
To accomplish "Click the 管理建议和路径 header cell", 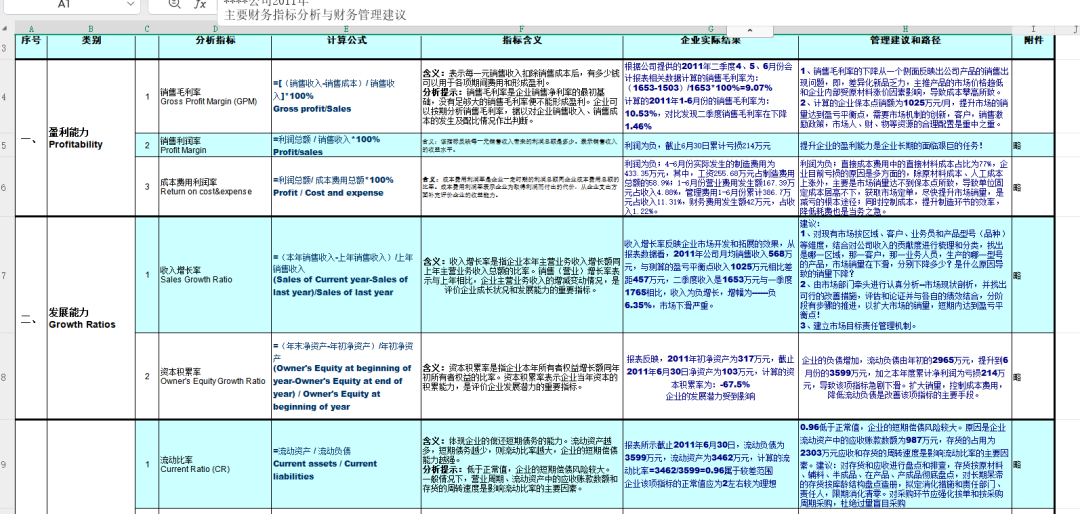I will point(905,47).
